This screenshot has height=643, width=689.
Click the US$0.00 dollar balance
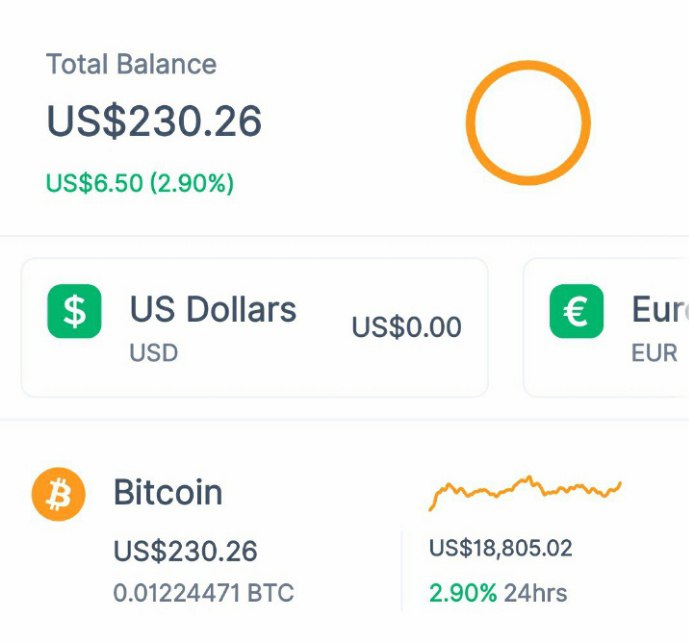(406, 327)
